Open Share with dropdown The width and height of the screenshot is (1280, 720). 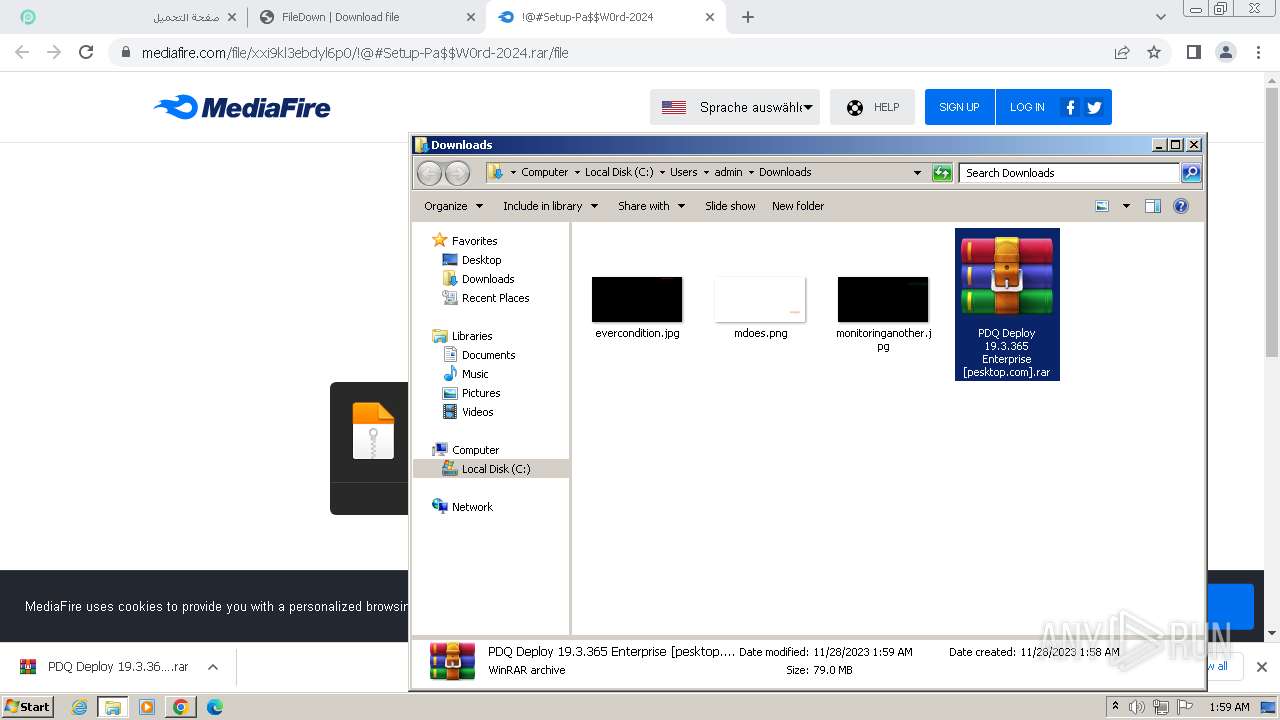[x=651, y=206]
